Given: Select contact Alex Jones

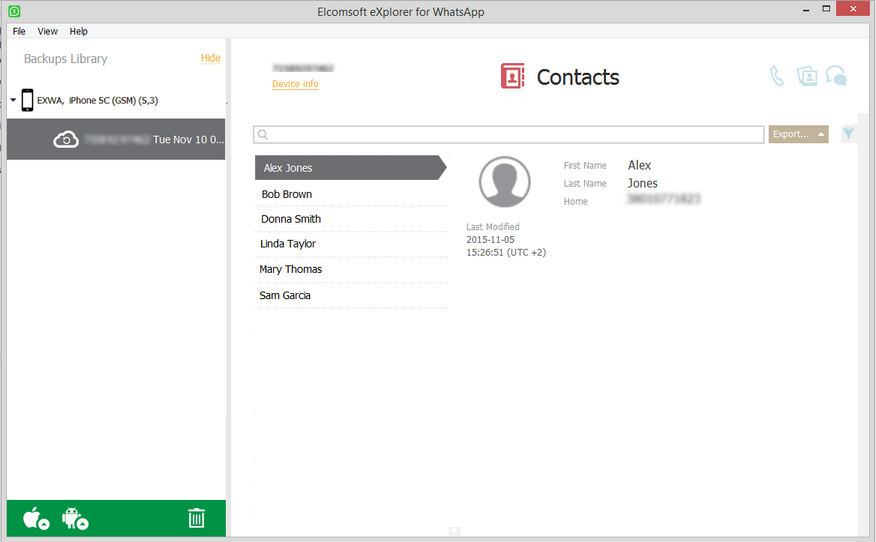Looking at the screenshot, I should click(350, 168).
